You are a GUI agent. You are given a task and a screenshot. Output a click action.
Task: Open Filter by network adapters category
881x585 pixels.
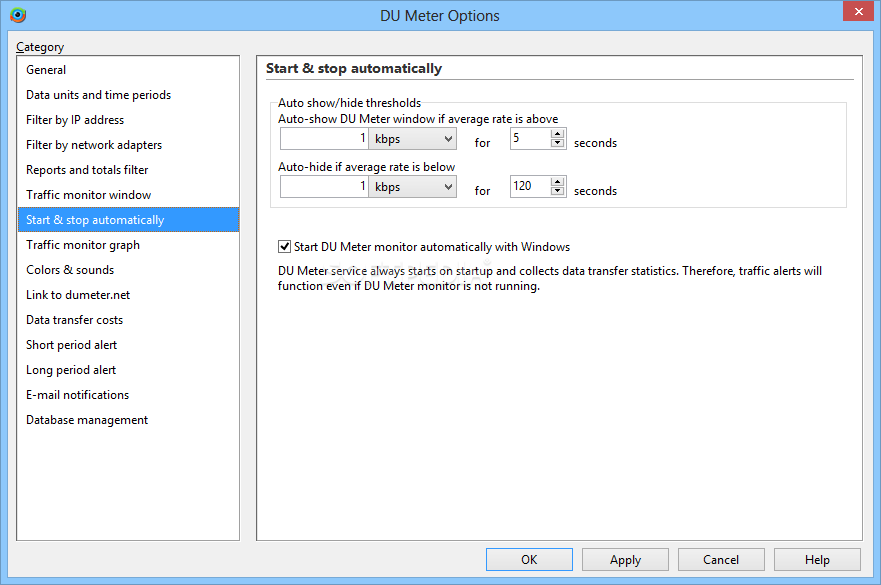128,145
